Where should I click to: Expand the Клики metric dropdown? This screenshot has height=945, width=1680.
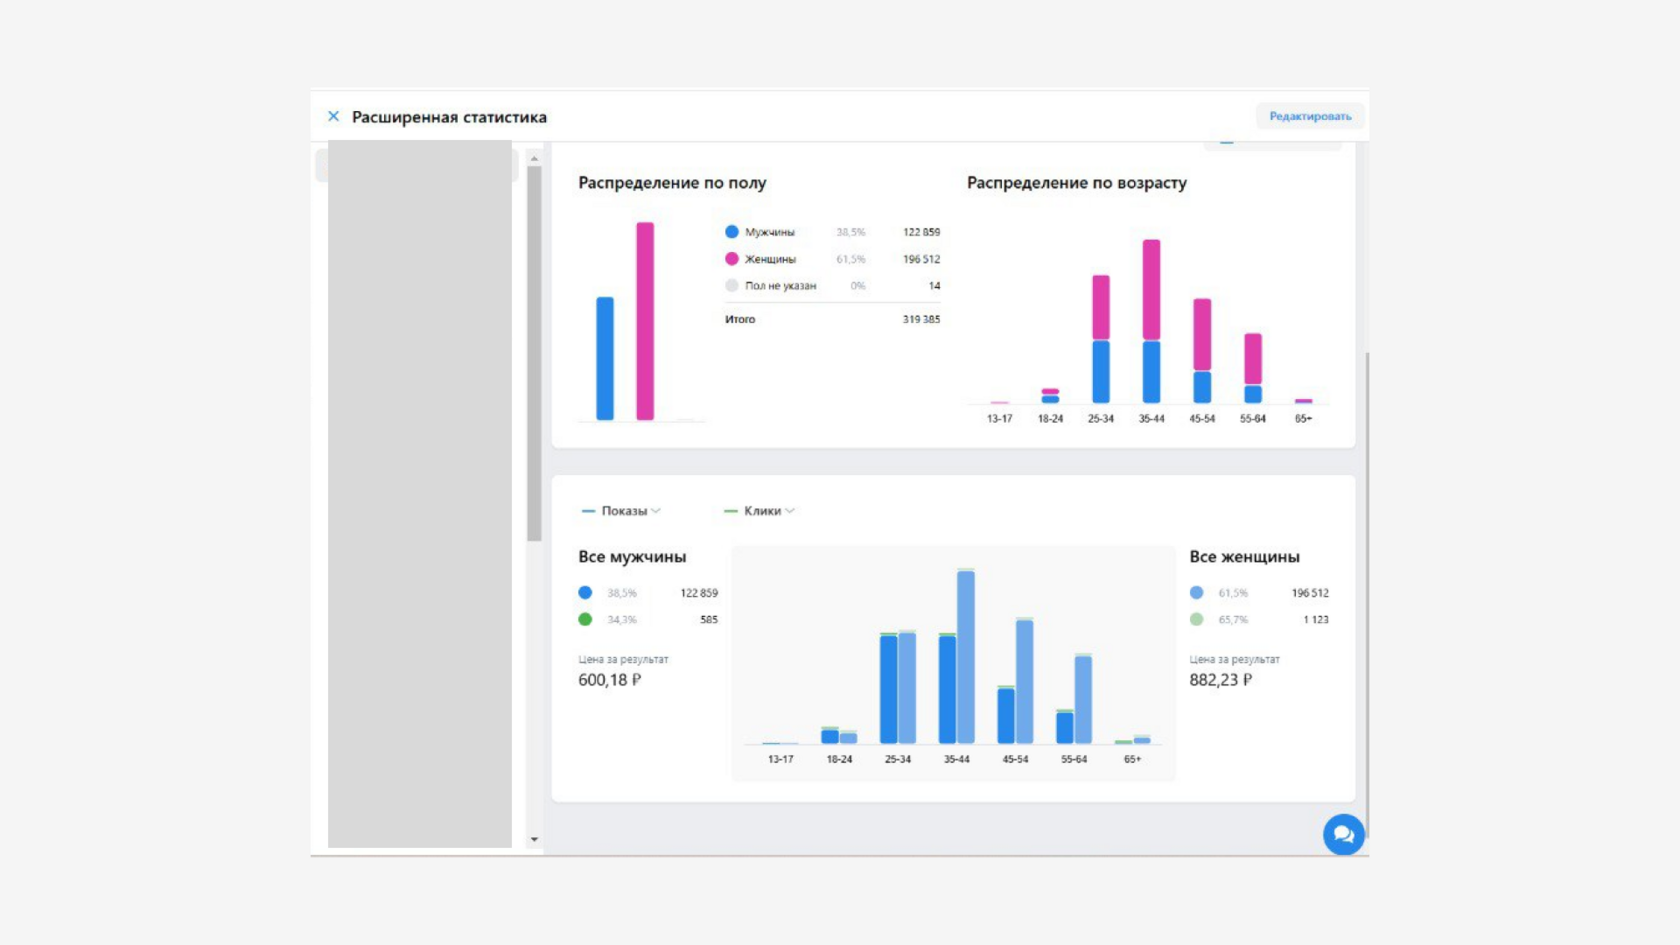pyautogui.click(x=759, y=511)
